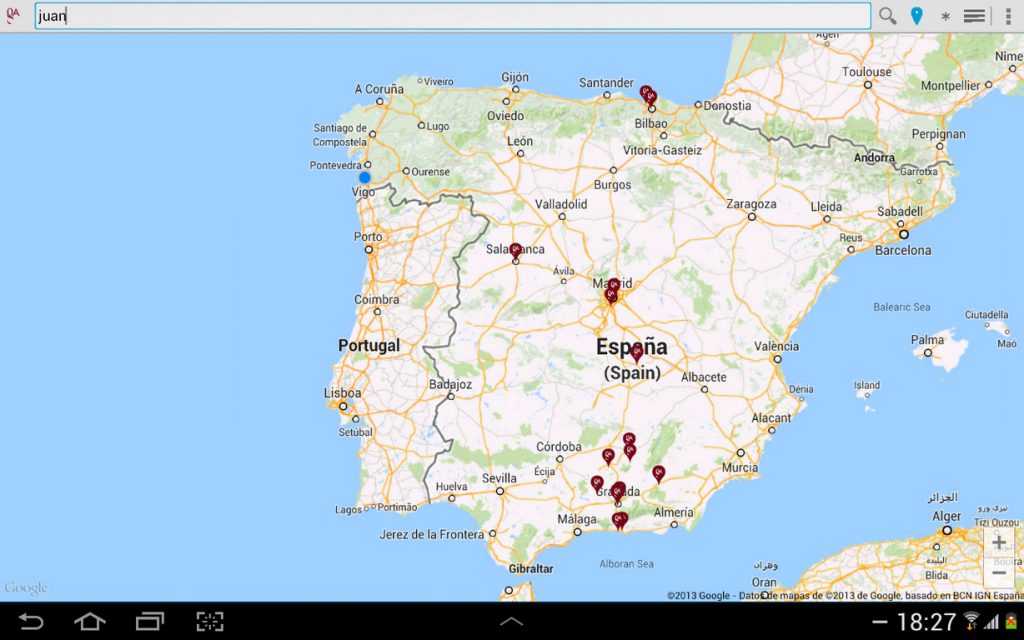Select the marker east of Granada near Murcia
The image size is (1024, 640).
(x=658, y=472)
